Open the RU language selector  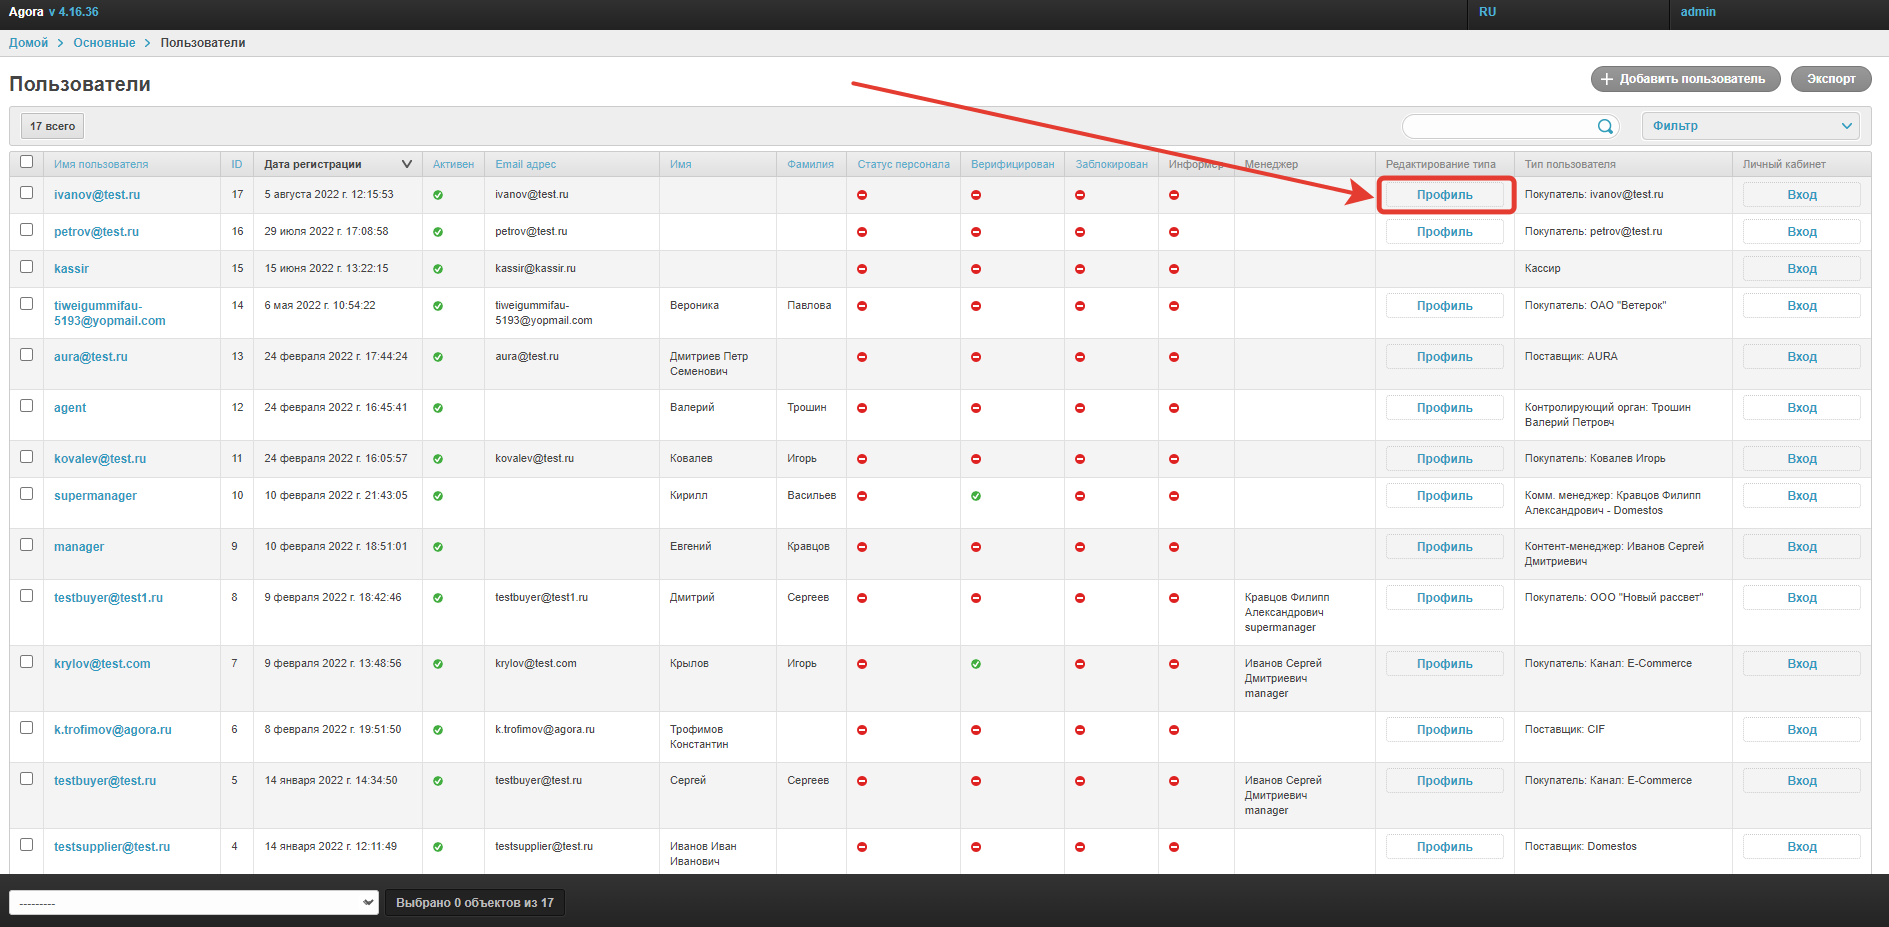1487,12
